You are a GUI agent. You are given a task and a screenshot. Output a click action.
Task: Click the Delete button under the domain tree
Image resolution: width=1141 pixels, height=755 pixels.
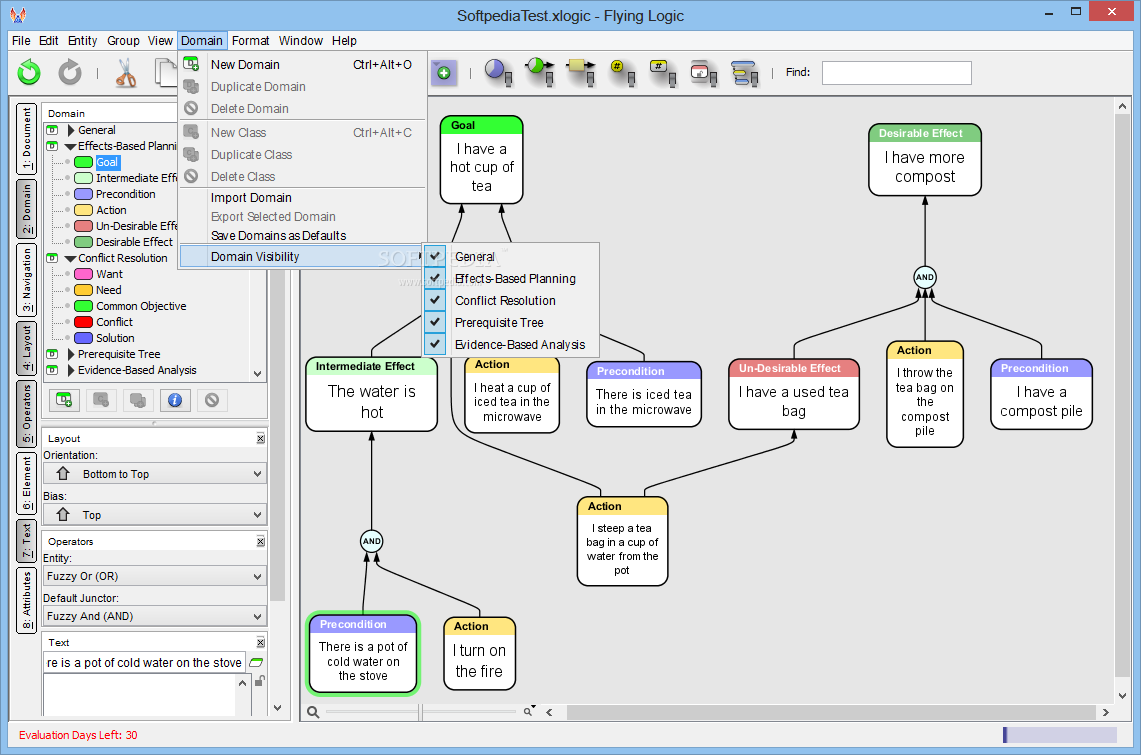(212, 400)
